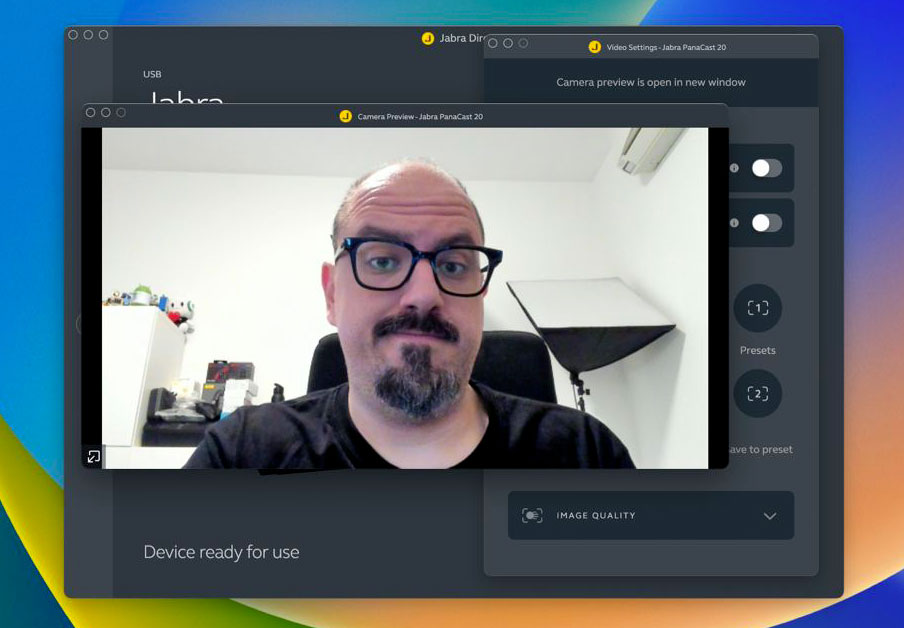This screenshot has width=904, height=628.
Task: Select preset 1 in Video Settings
Action: pyautogui.click(x=758, y=308)
